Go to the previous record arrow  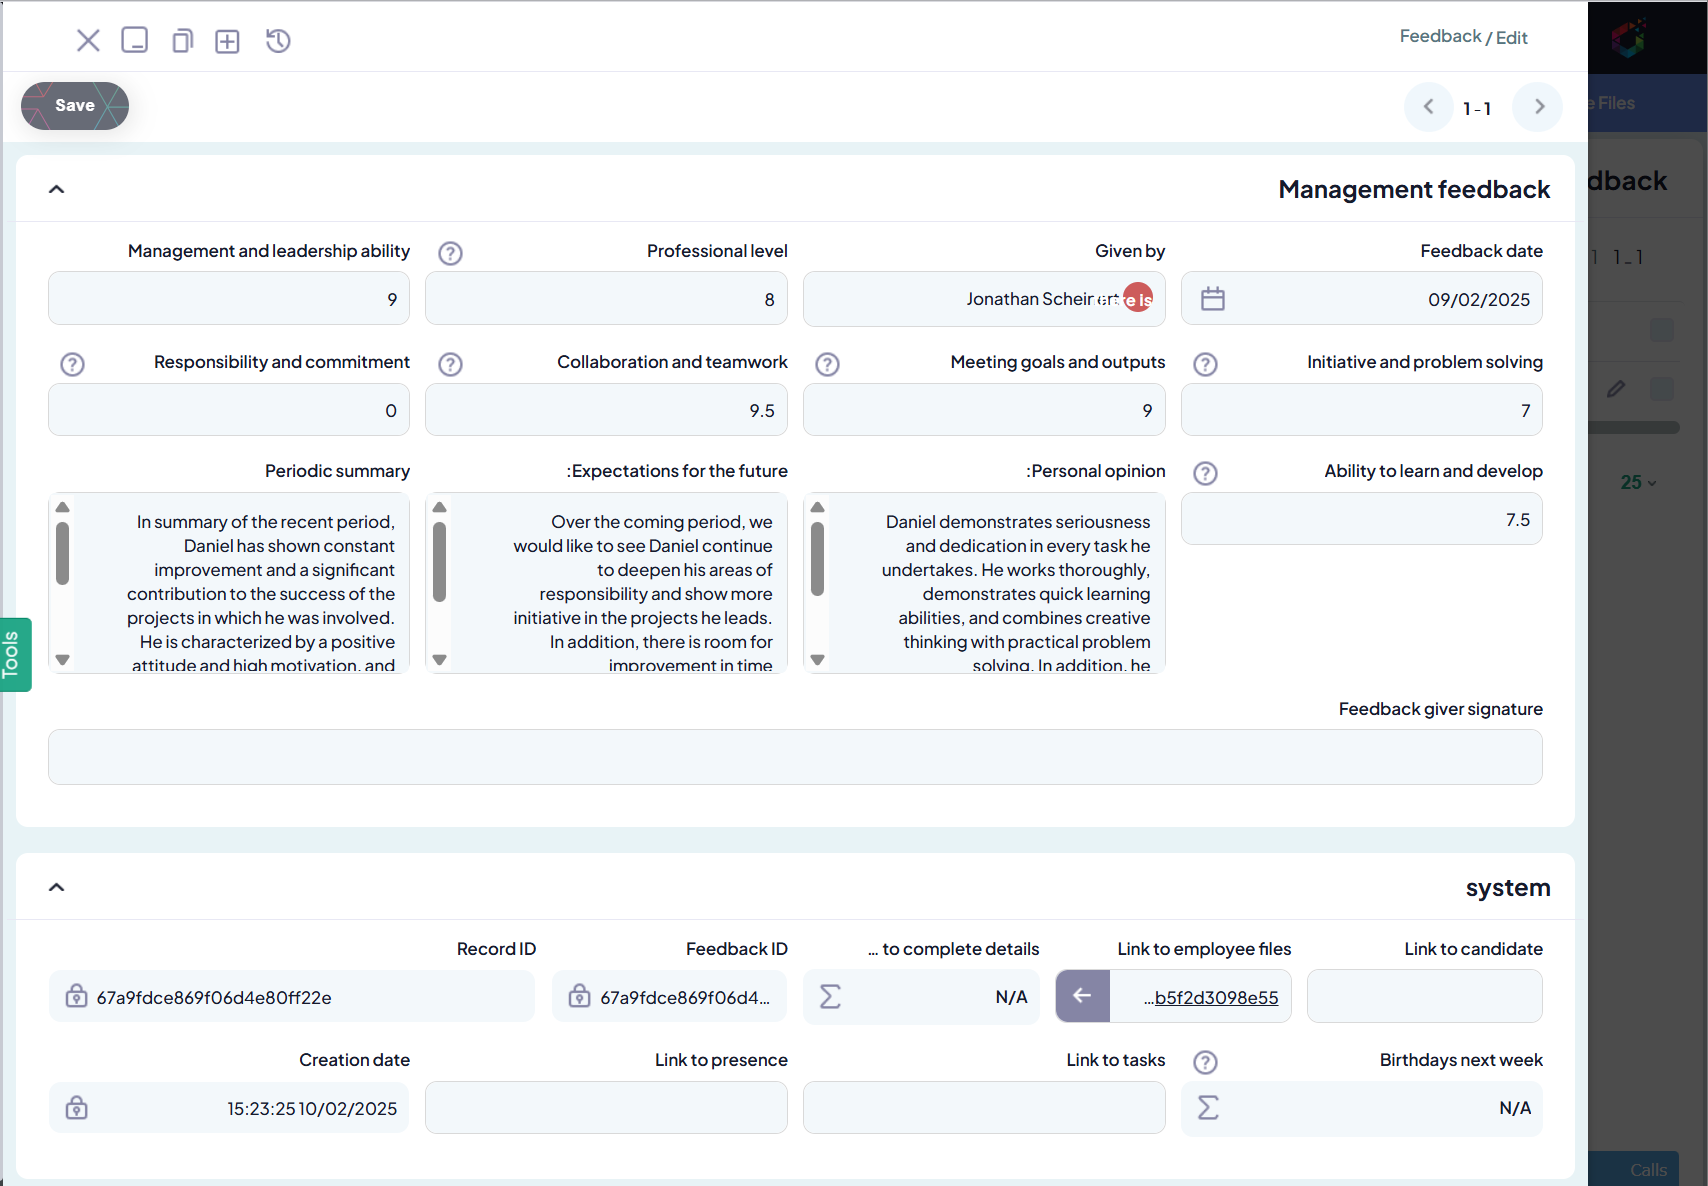point(1429,107)
